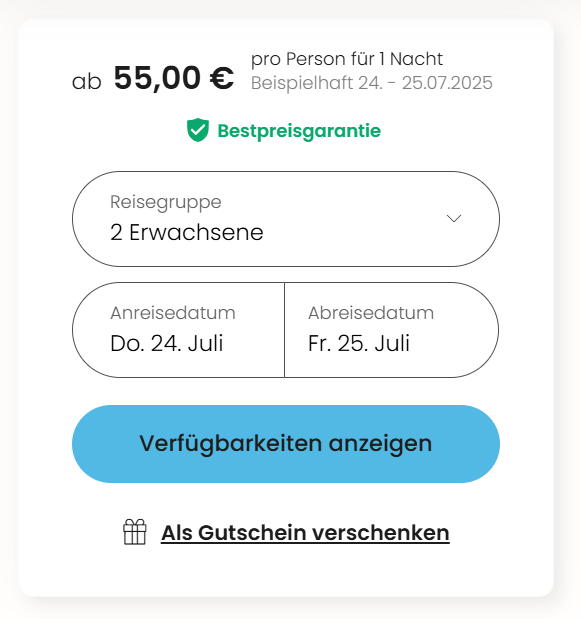The image size is (581, 619).
Task: Click the Reisegruppe label text
Action: click(x=166, y=202)
